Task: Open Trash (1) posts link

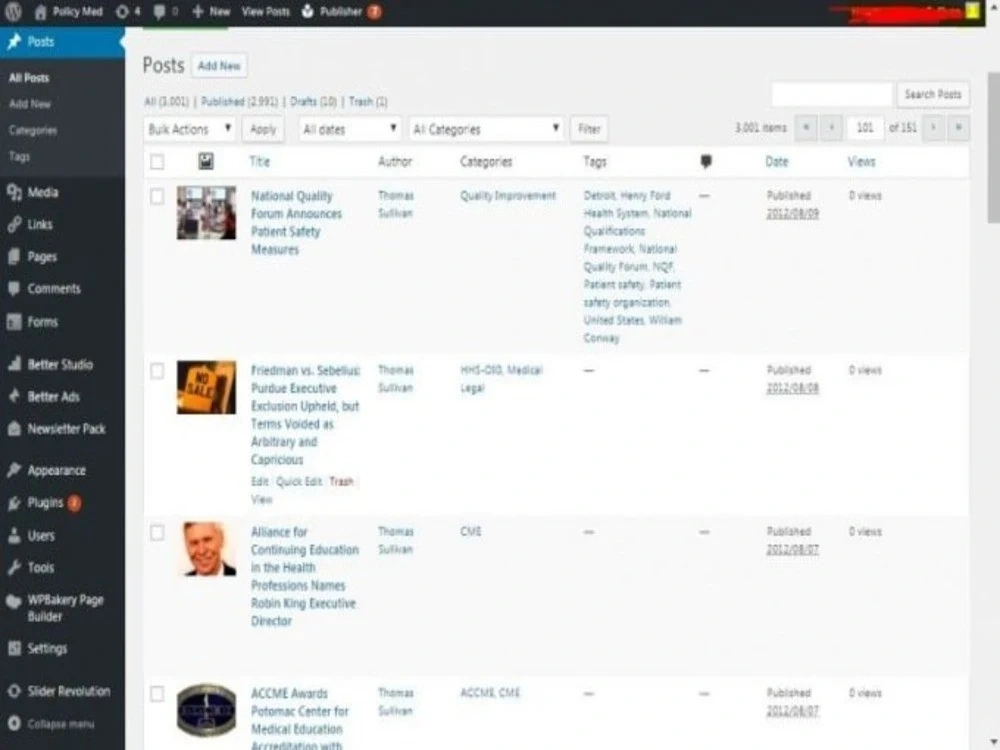Action: coord(368,101)
